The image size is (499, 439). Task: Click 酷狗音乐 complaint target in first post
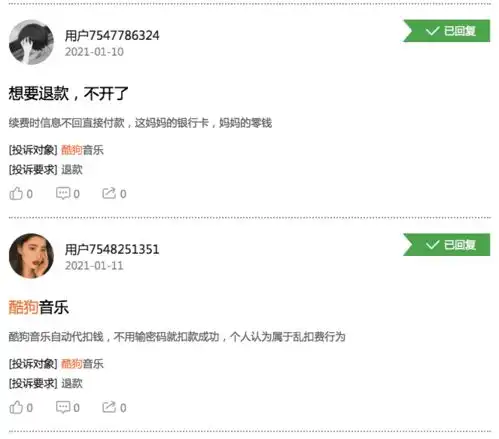coord(82,150)
